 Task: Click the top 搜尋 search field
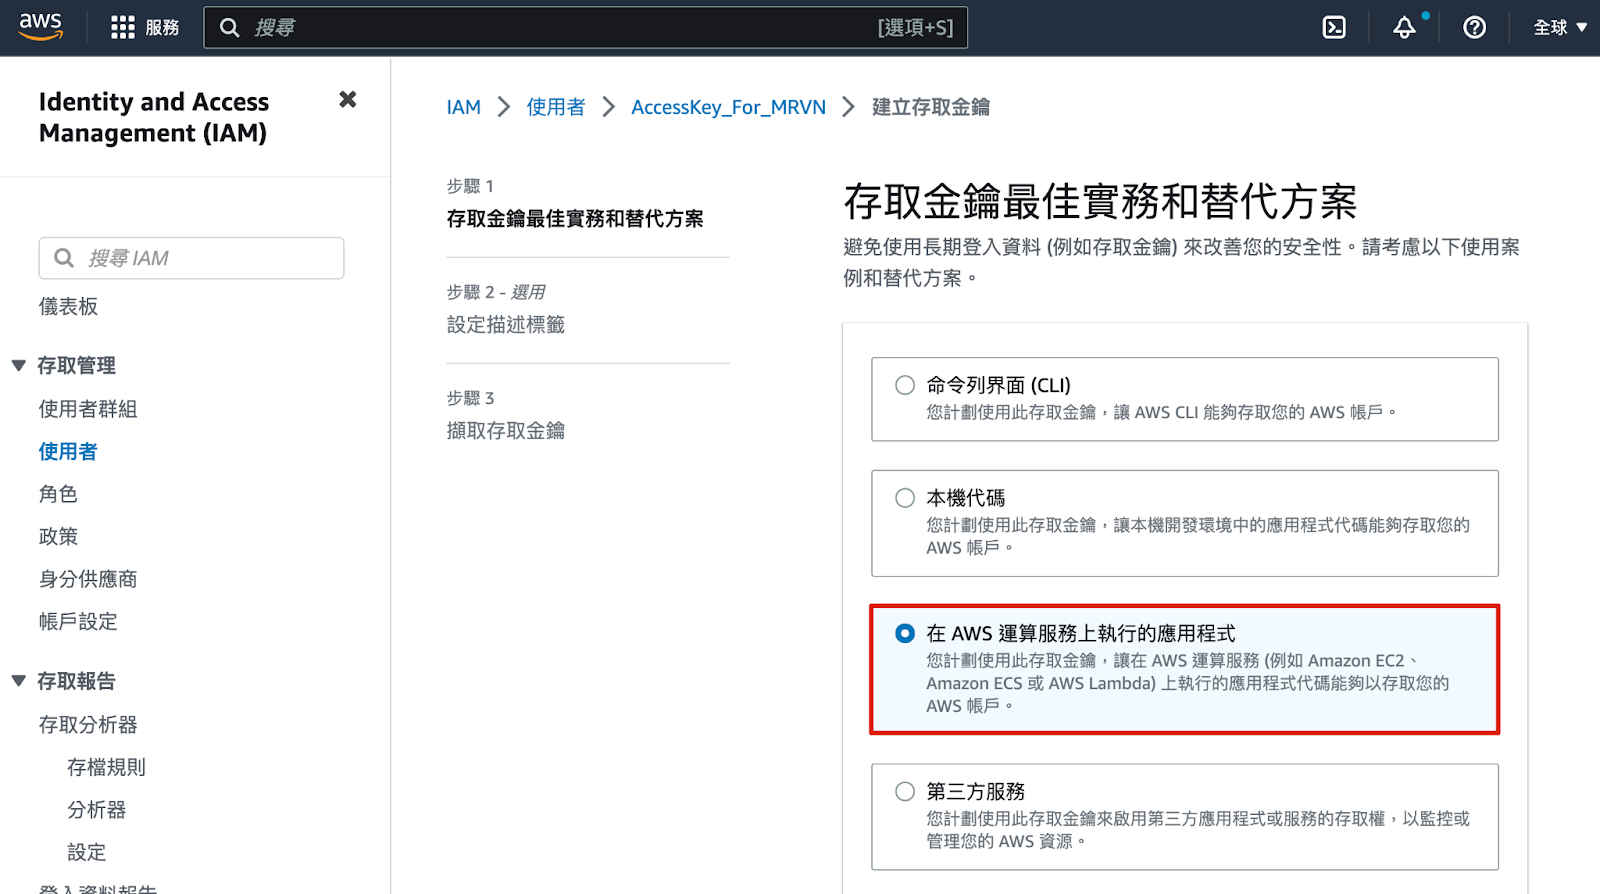(585, 27)
